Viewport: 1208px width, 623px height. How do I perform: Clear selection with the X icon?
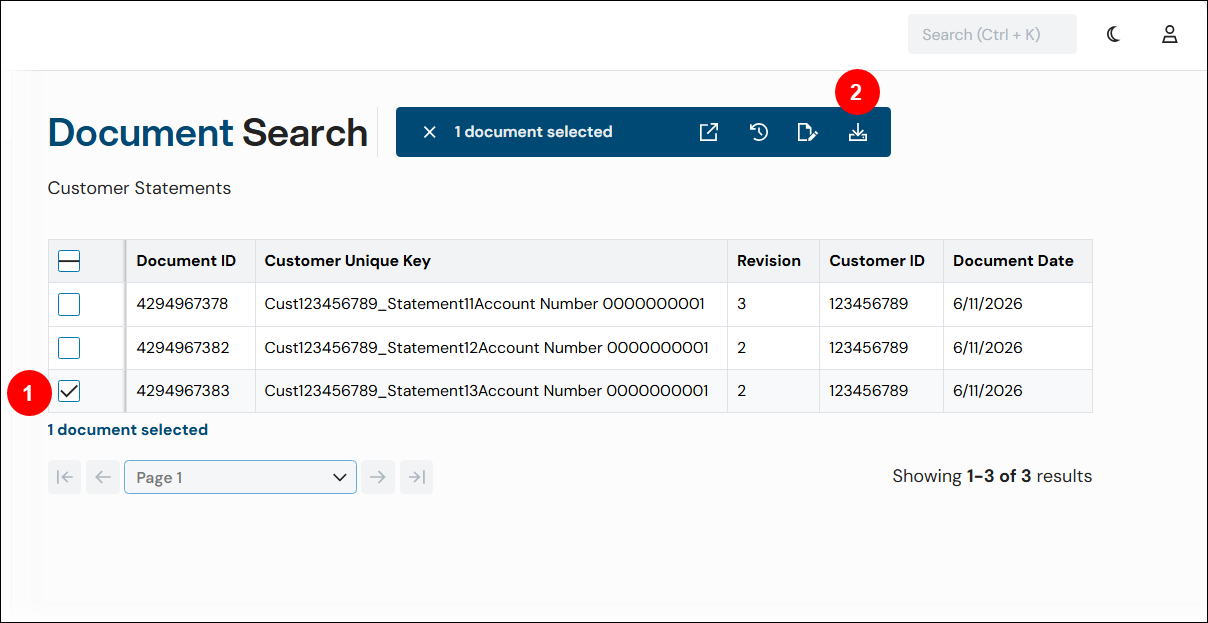(430, 132)
